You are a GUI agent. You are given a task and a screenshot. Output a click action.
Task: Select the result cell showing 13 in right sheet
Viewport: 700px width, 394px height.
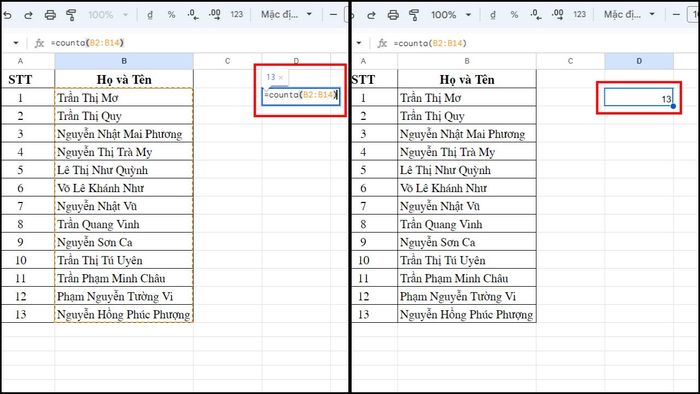click(639, 97)
